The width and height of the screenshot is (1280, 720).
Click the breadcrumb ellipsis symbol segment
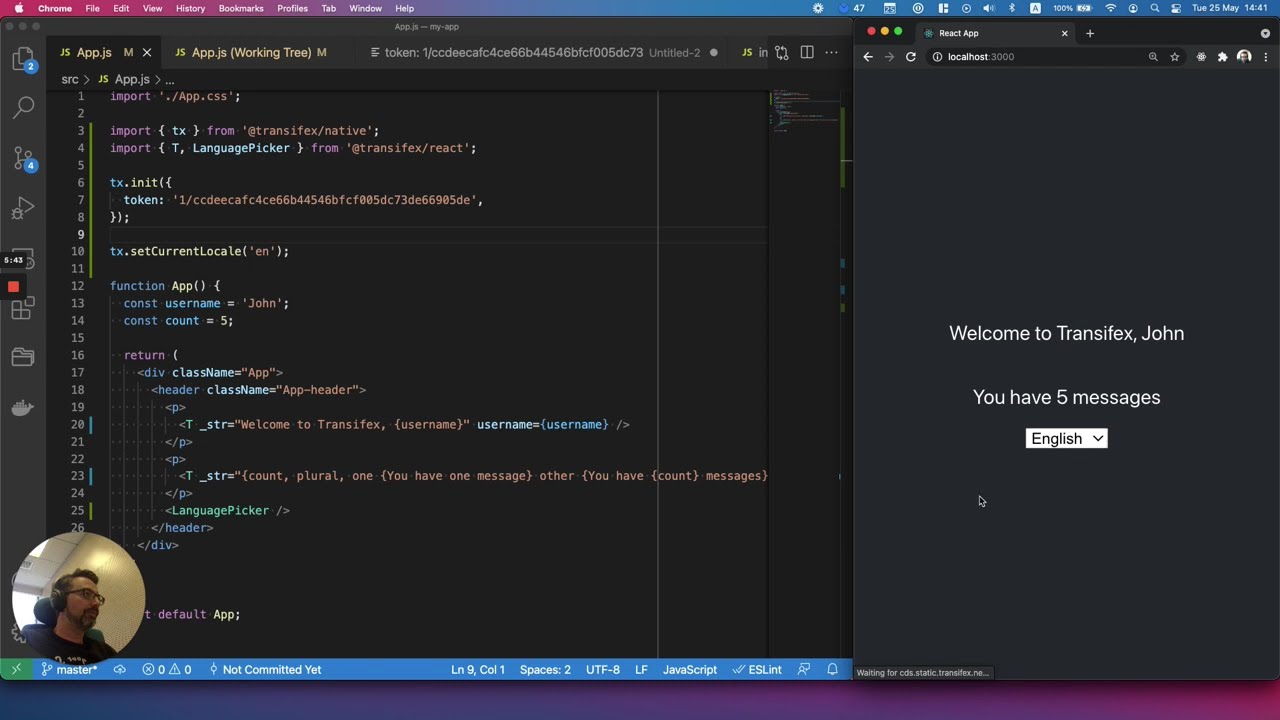(169, 79)
